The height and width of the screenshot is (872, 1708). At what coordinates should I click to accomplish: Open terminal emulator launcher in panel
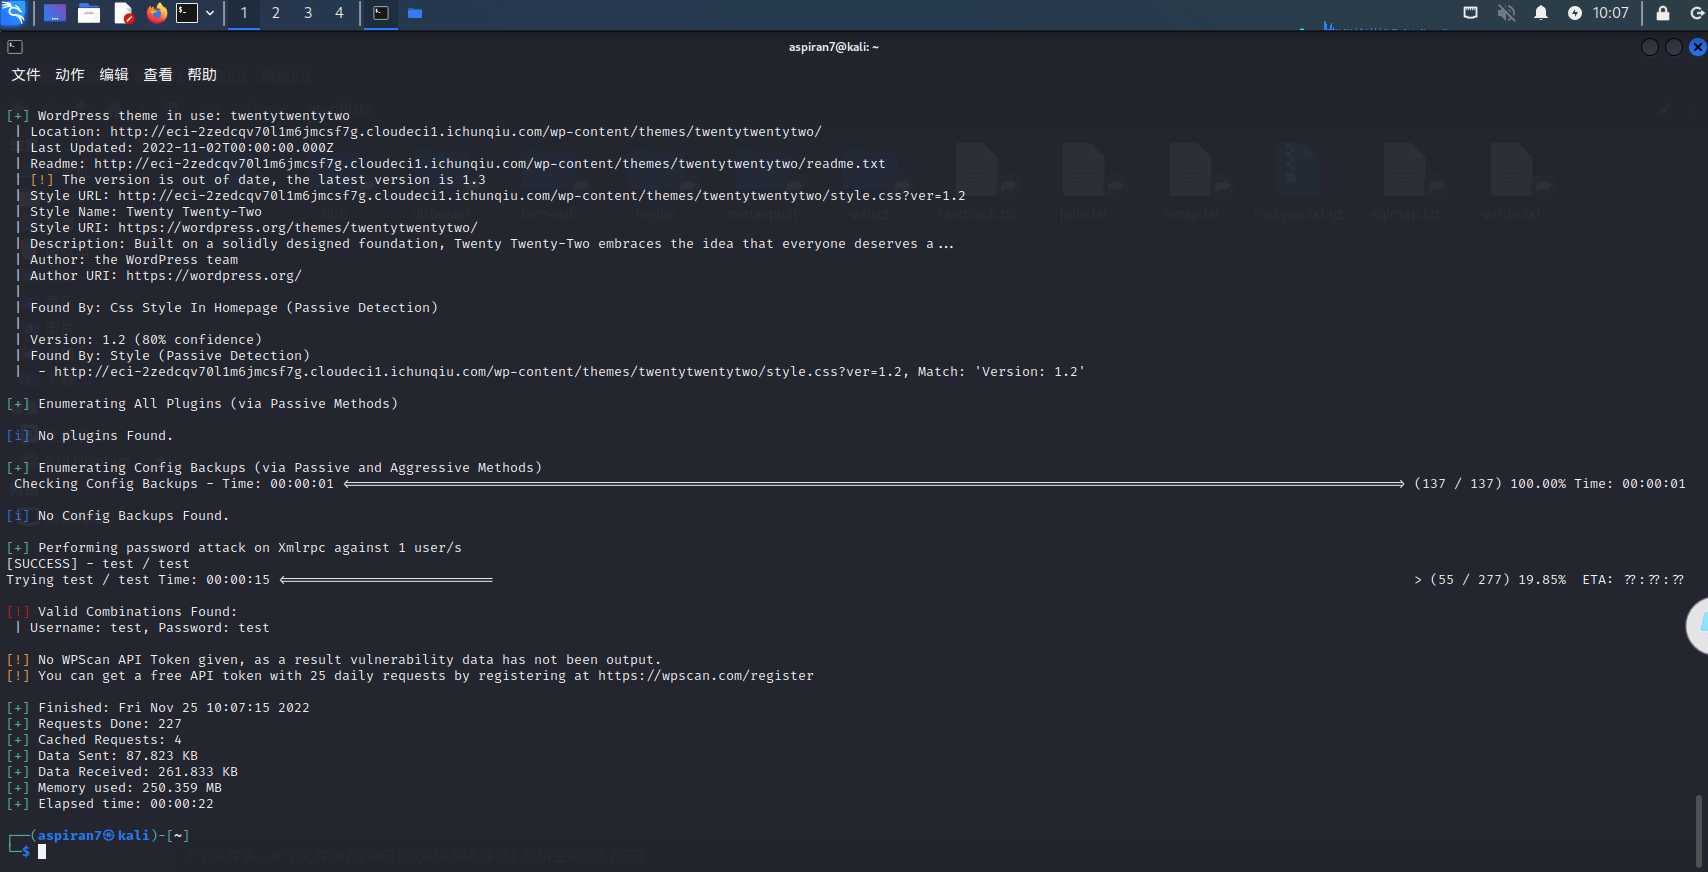tap(187, 13)
